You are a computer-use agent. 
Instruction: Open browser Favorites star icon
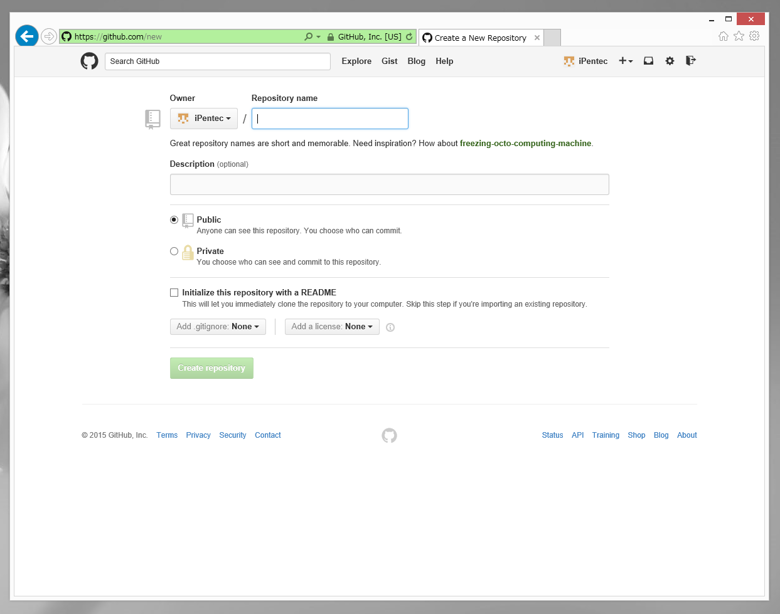(739, 36)
